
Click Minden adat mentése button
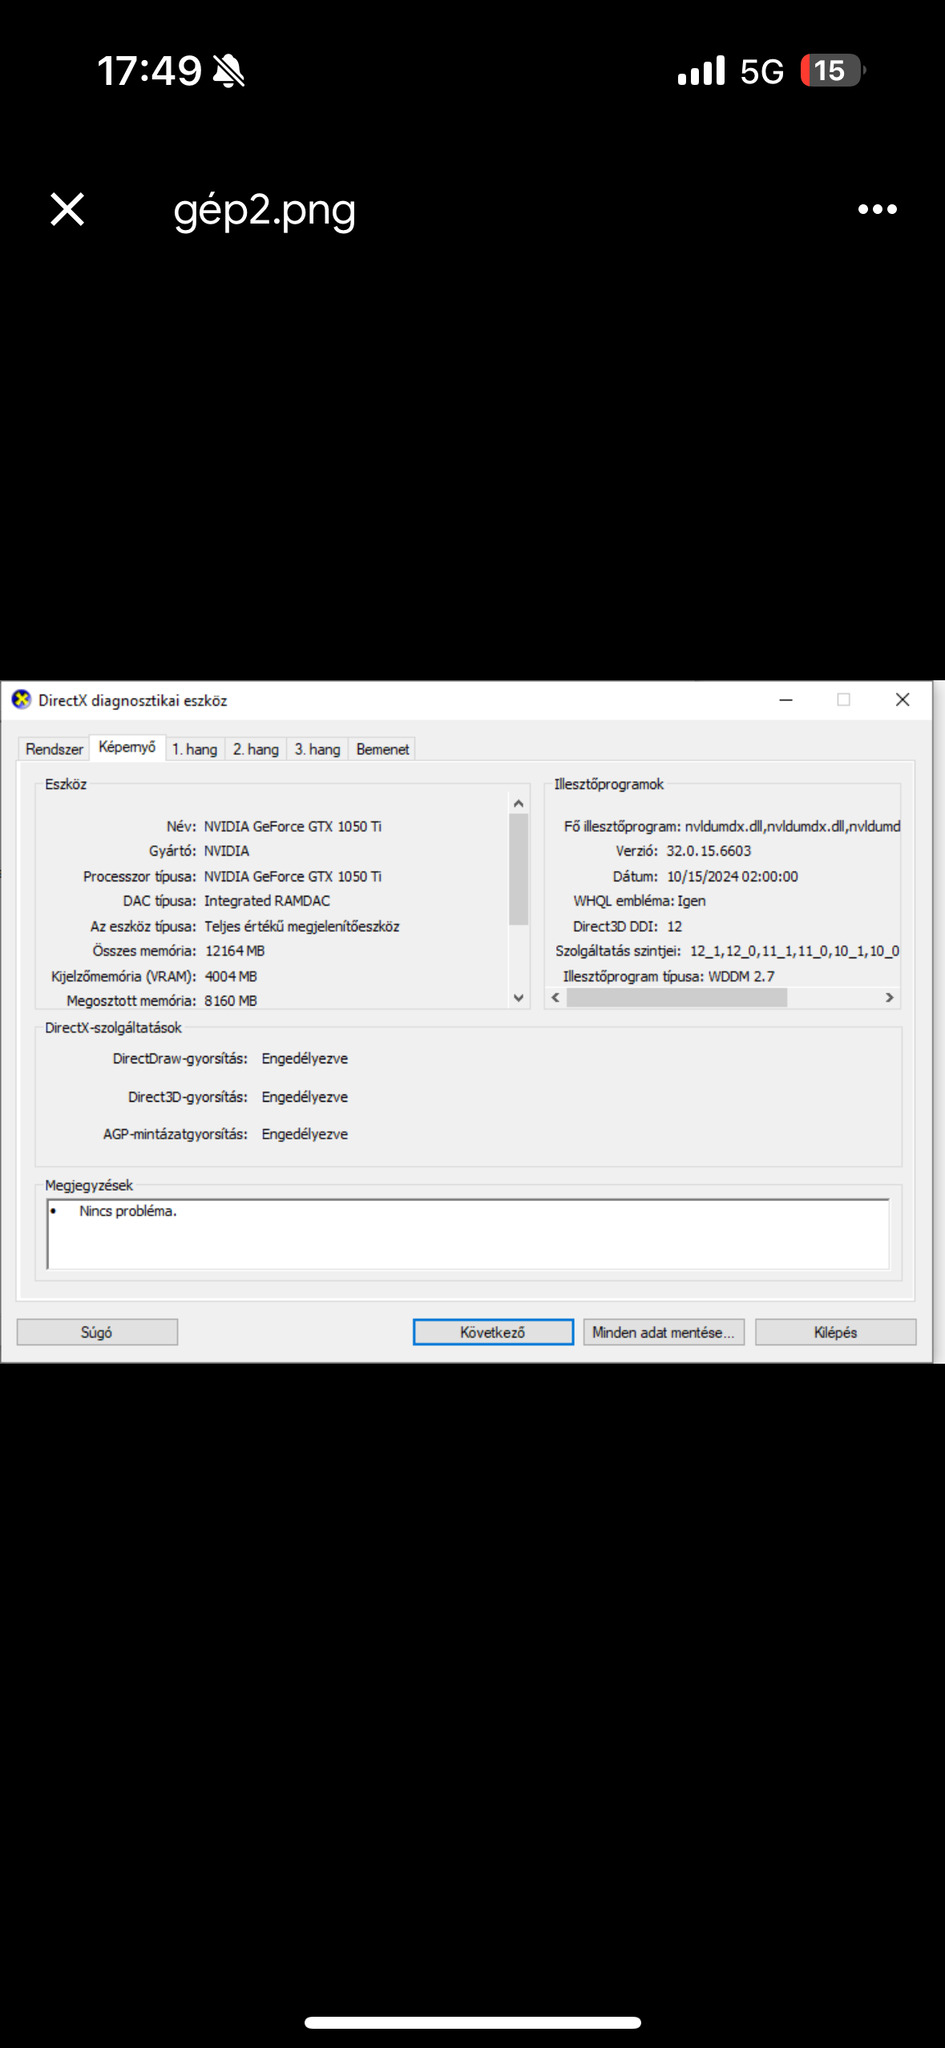tap(663, 1332)
